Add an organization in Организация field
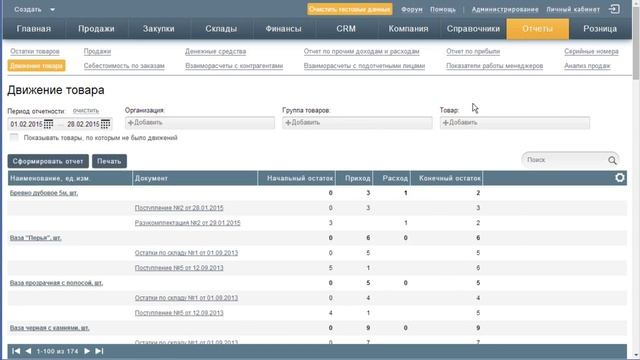Viewport: 640px width, 360px height. point(200,123)
